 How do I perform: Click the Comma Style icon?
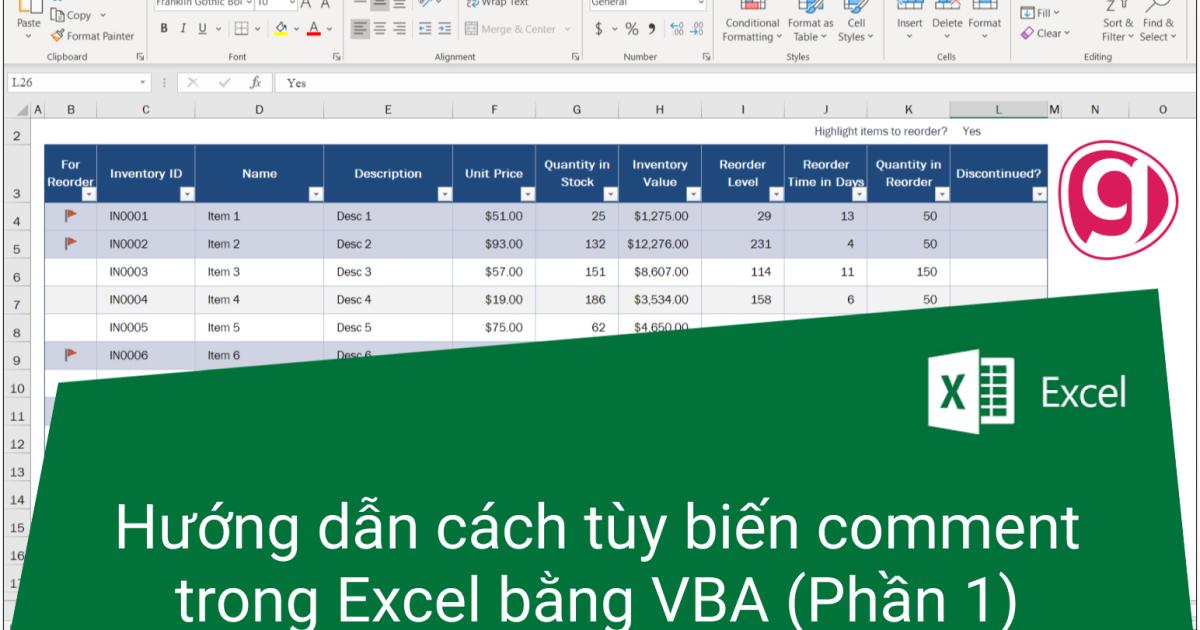click(x=652, y=28)
